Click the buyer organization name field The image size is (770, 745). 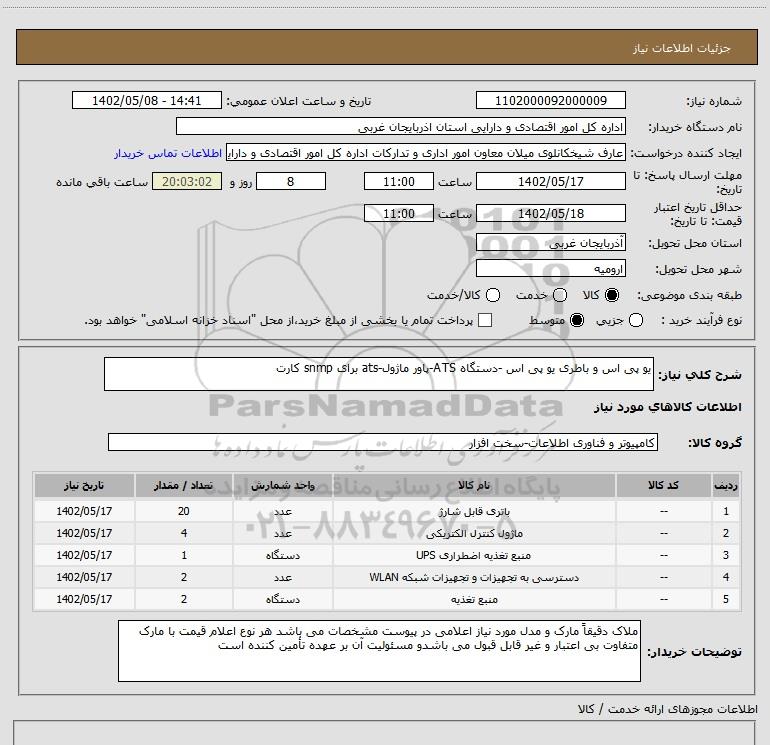coord(401,127)
